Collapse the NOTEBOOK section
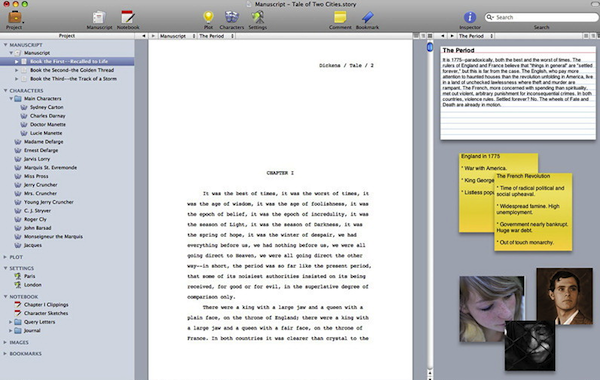 [x=5, y=296]
